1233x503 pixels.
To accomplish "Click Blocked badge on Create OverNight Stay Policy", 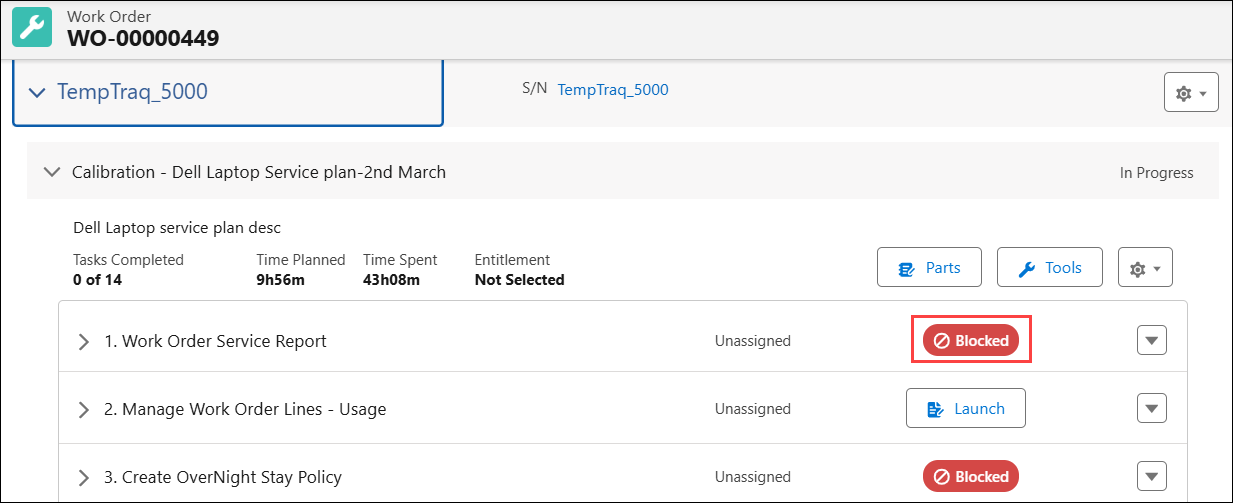I will pyautogui.click(x=971, y=477).
